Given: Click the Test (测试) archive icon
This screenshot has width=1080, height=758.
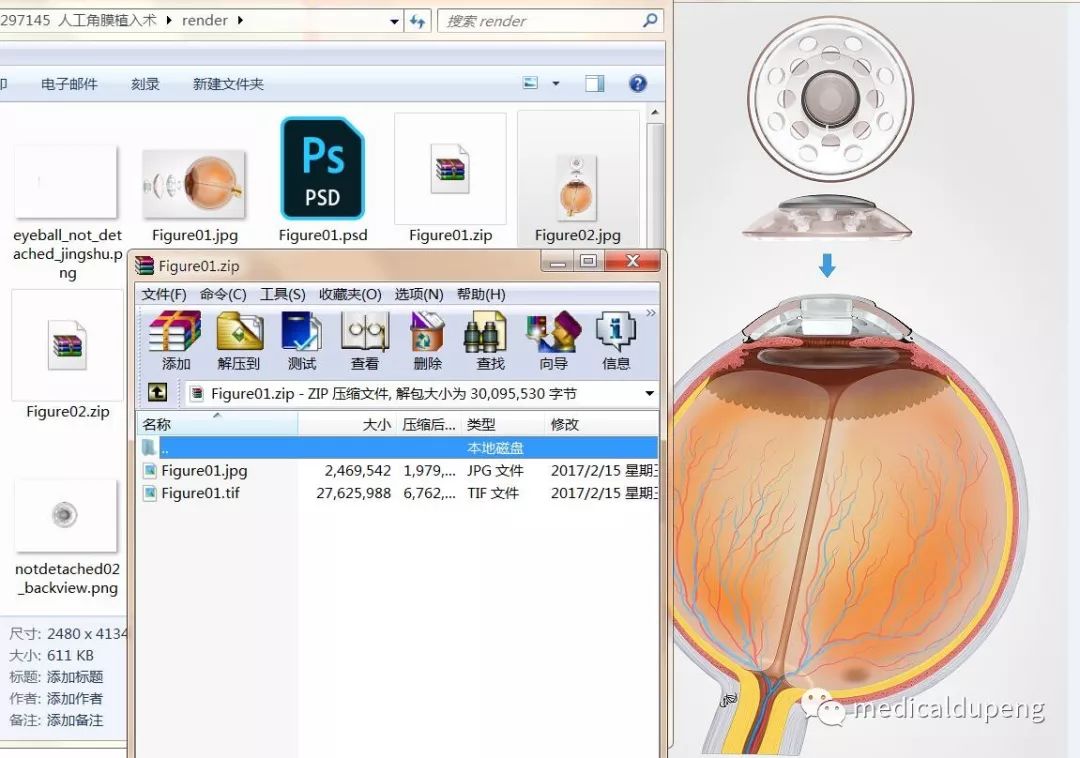Looking at the screenshot, I should [x=301, y=338].
